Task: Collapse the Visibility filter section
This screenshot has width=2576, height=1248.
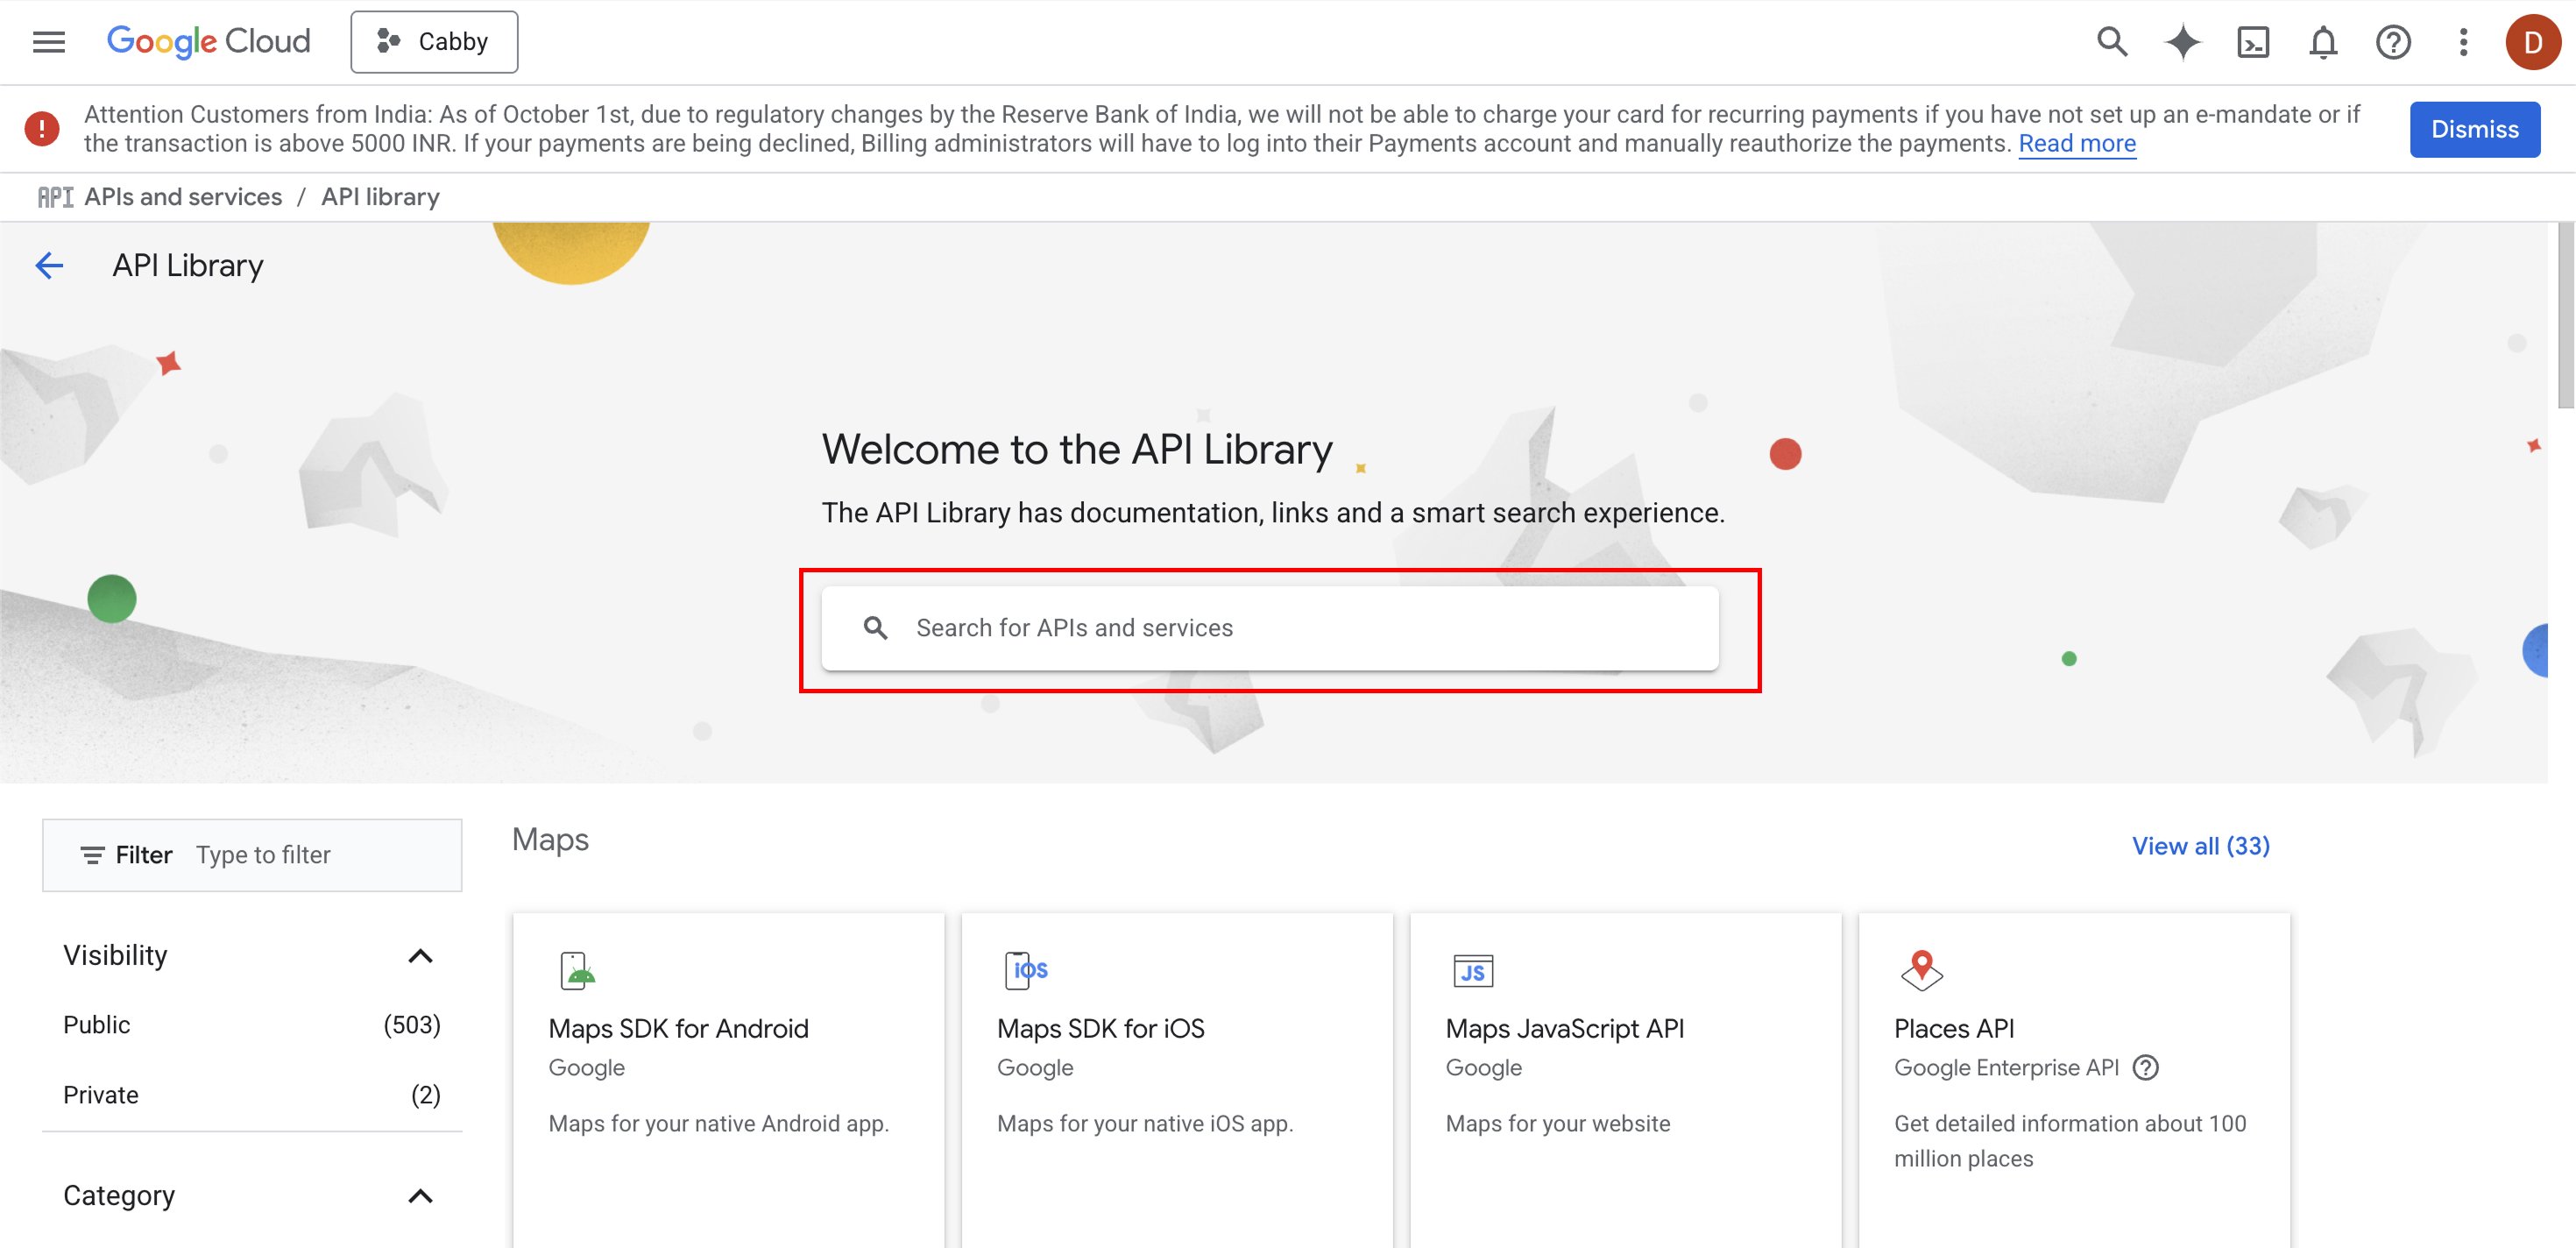Action: click(420, 955)
